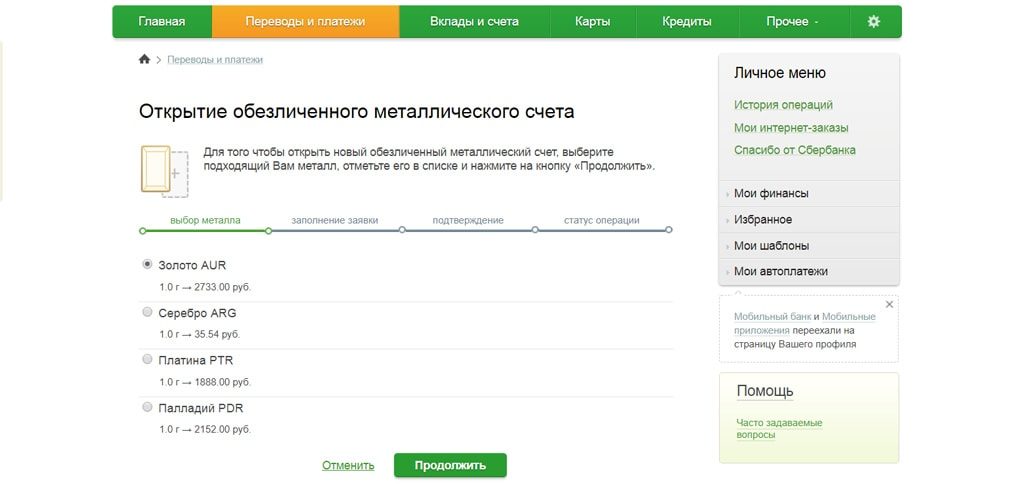
Task: Click the Отменить link
Action: coord(348,465)
